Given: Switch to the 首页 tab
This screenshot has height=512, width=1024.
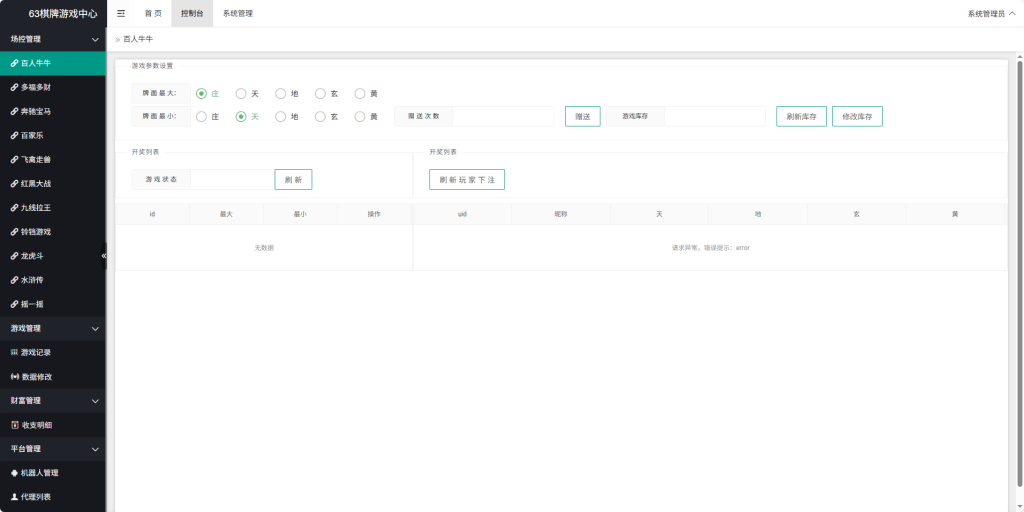Looking at the screenshot, I should tap(153, 14).
